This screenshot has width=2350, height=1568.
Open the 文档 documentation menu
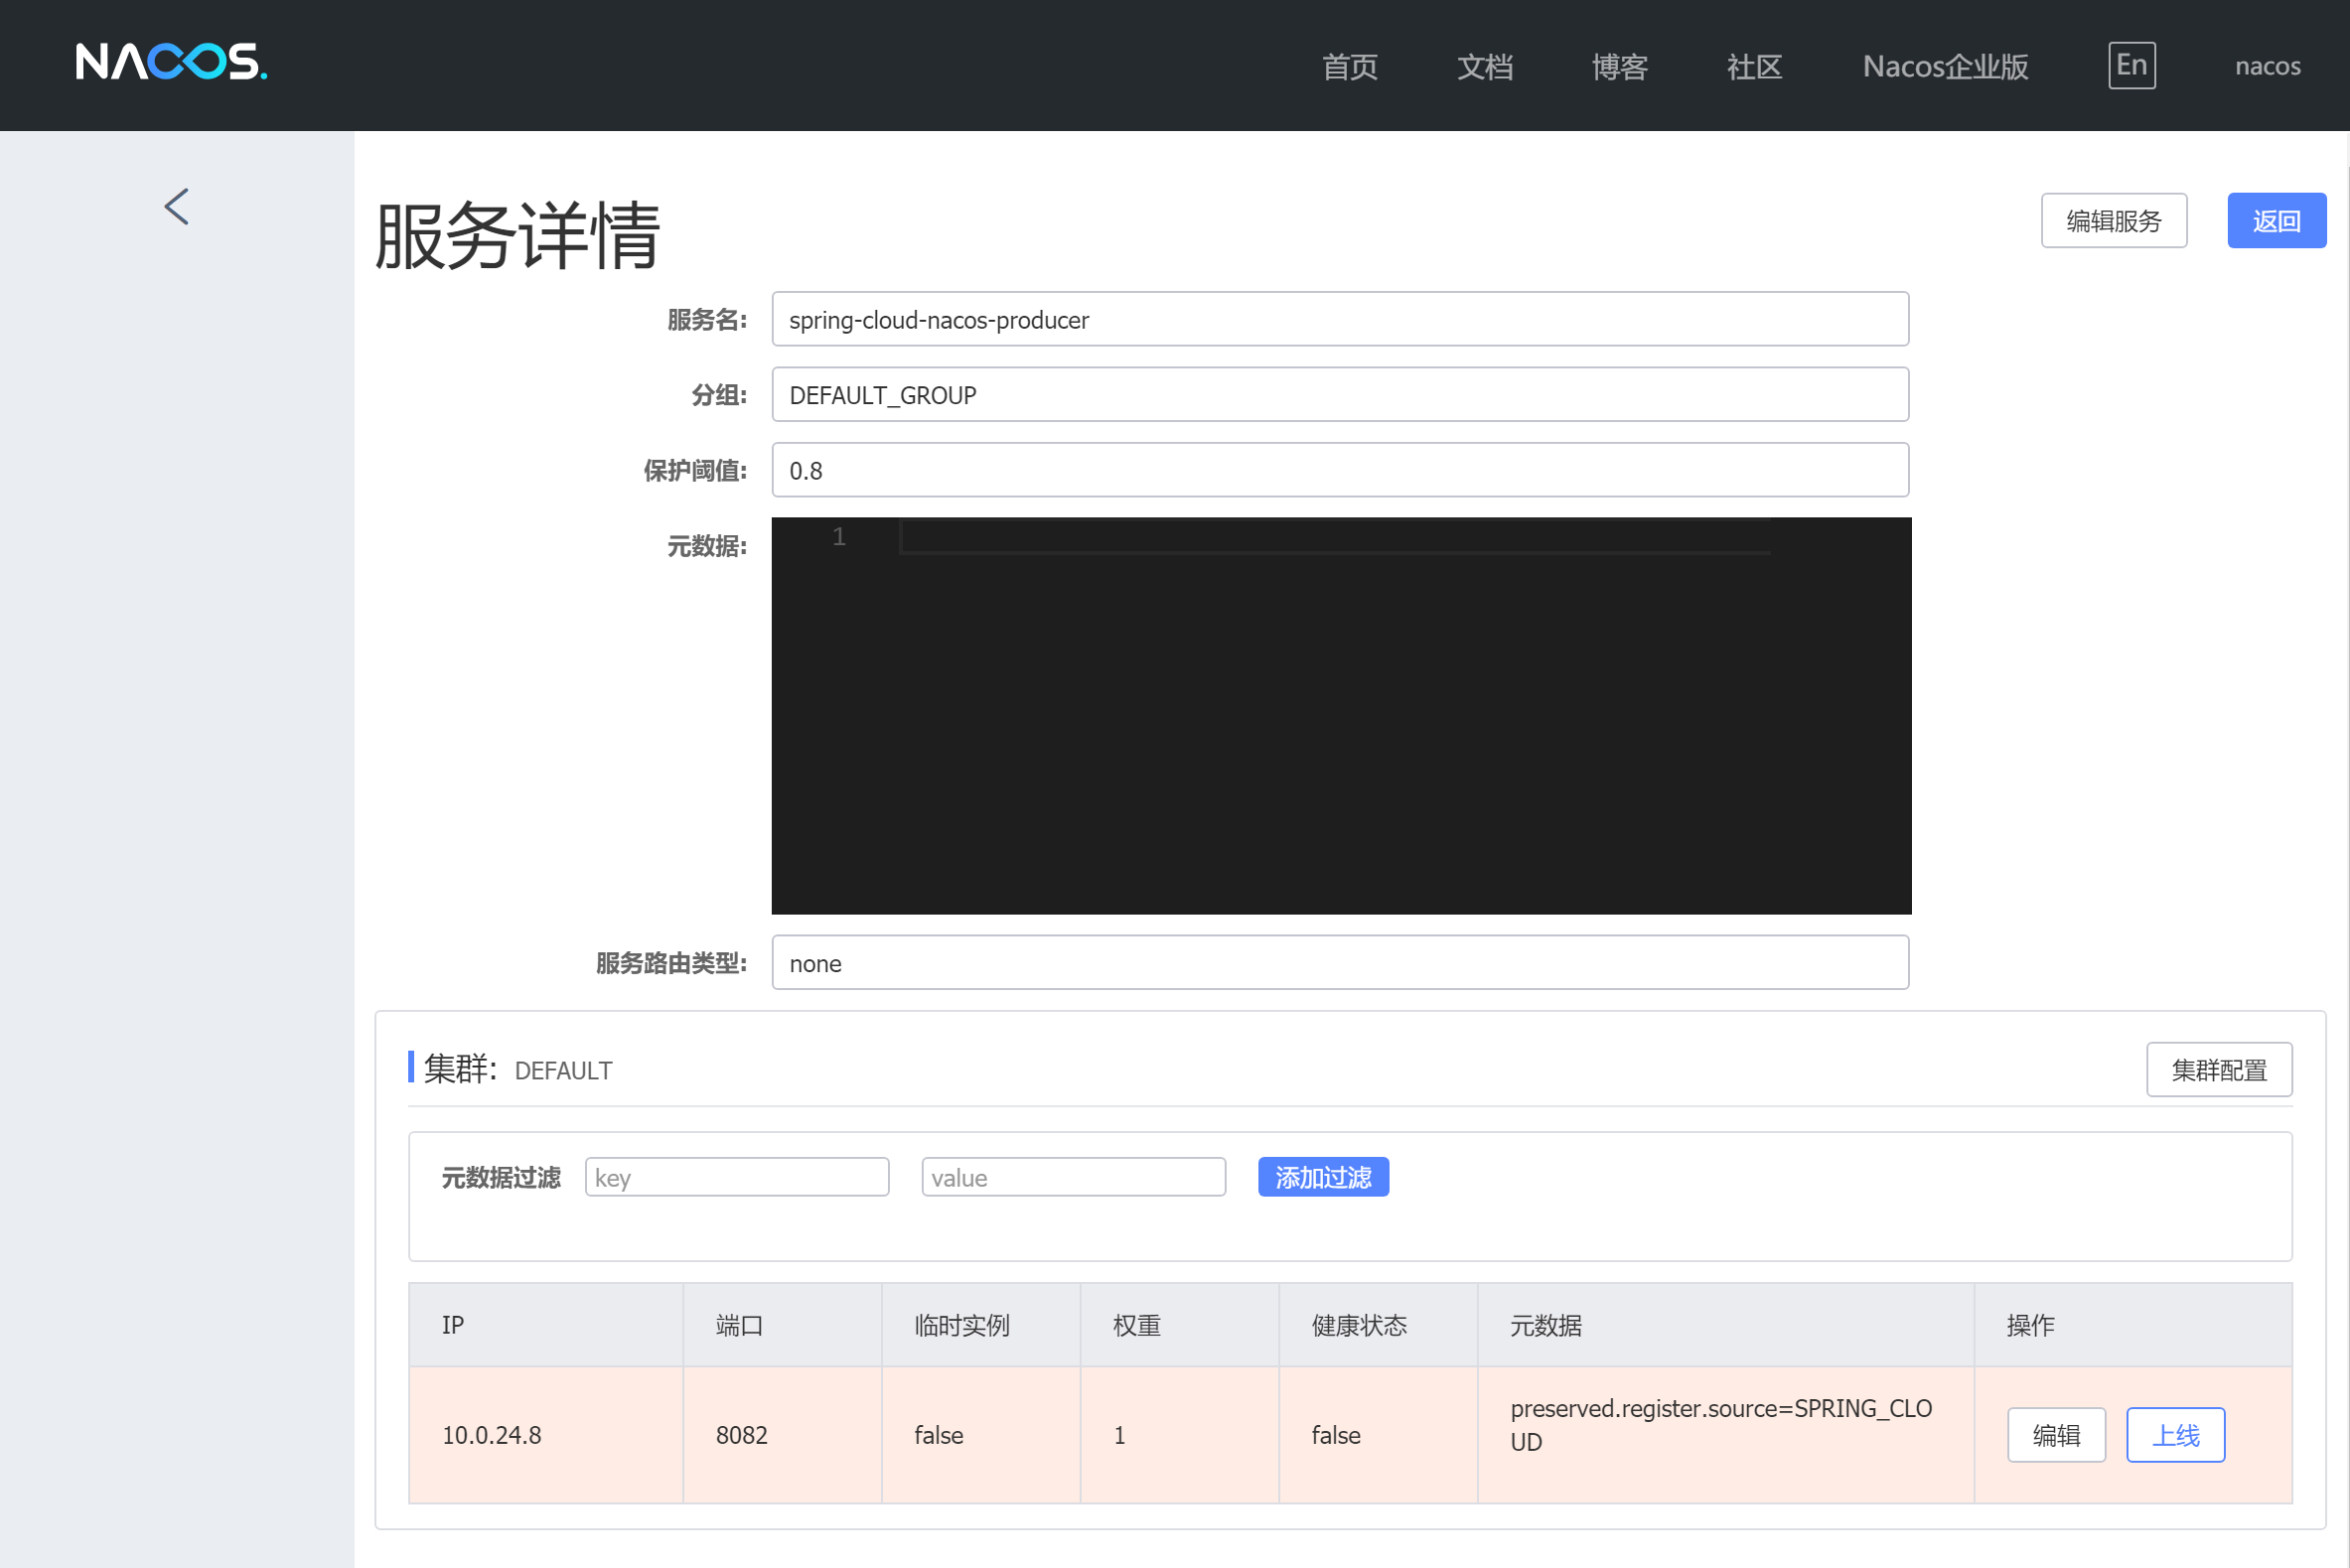click(1485, 66)
